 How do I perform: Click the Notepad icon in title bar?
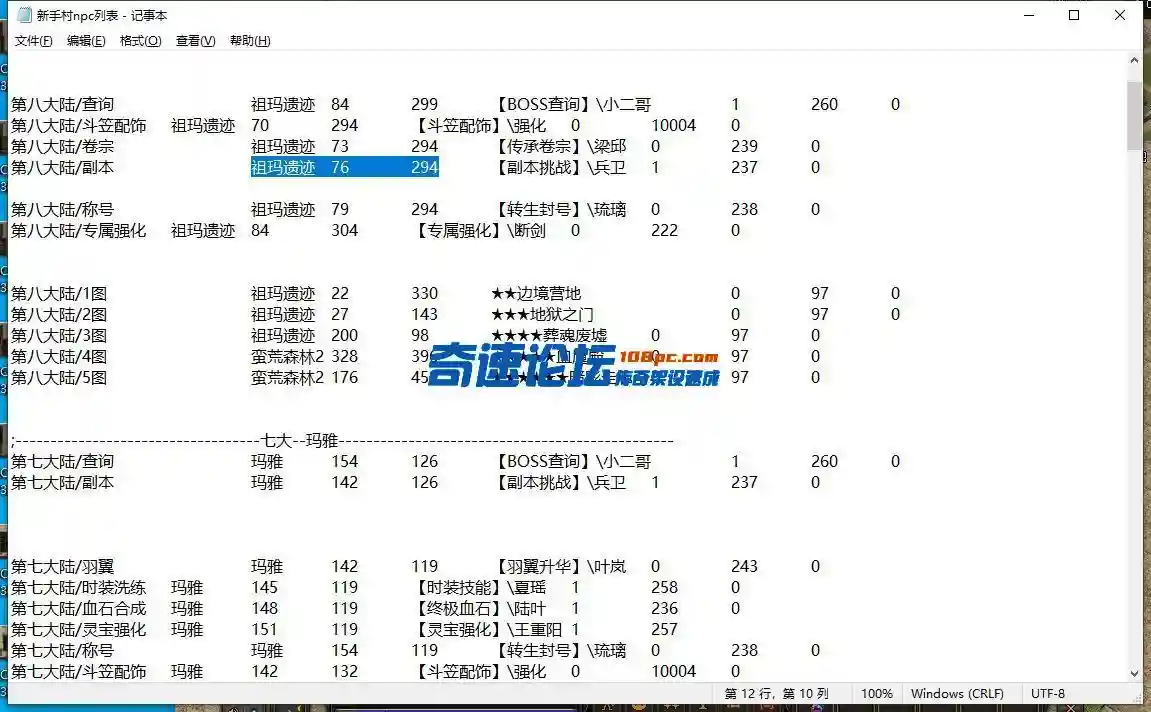pos(24,15)
